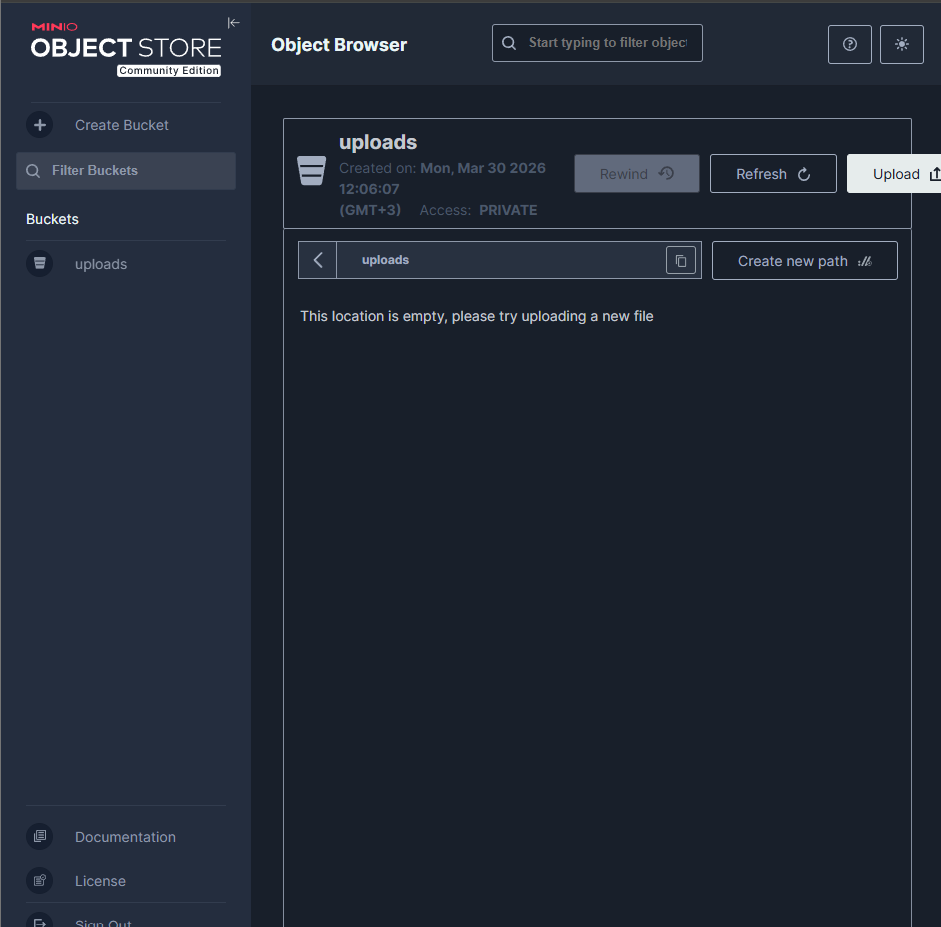The image size is (941, 927).
Task: Collapse the sidebar menu
Action: [233, 23]
